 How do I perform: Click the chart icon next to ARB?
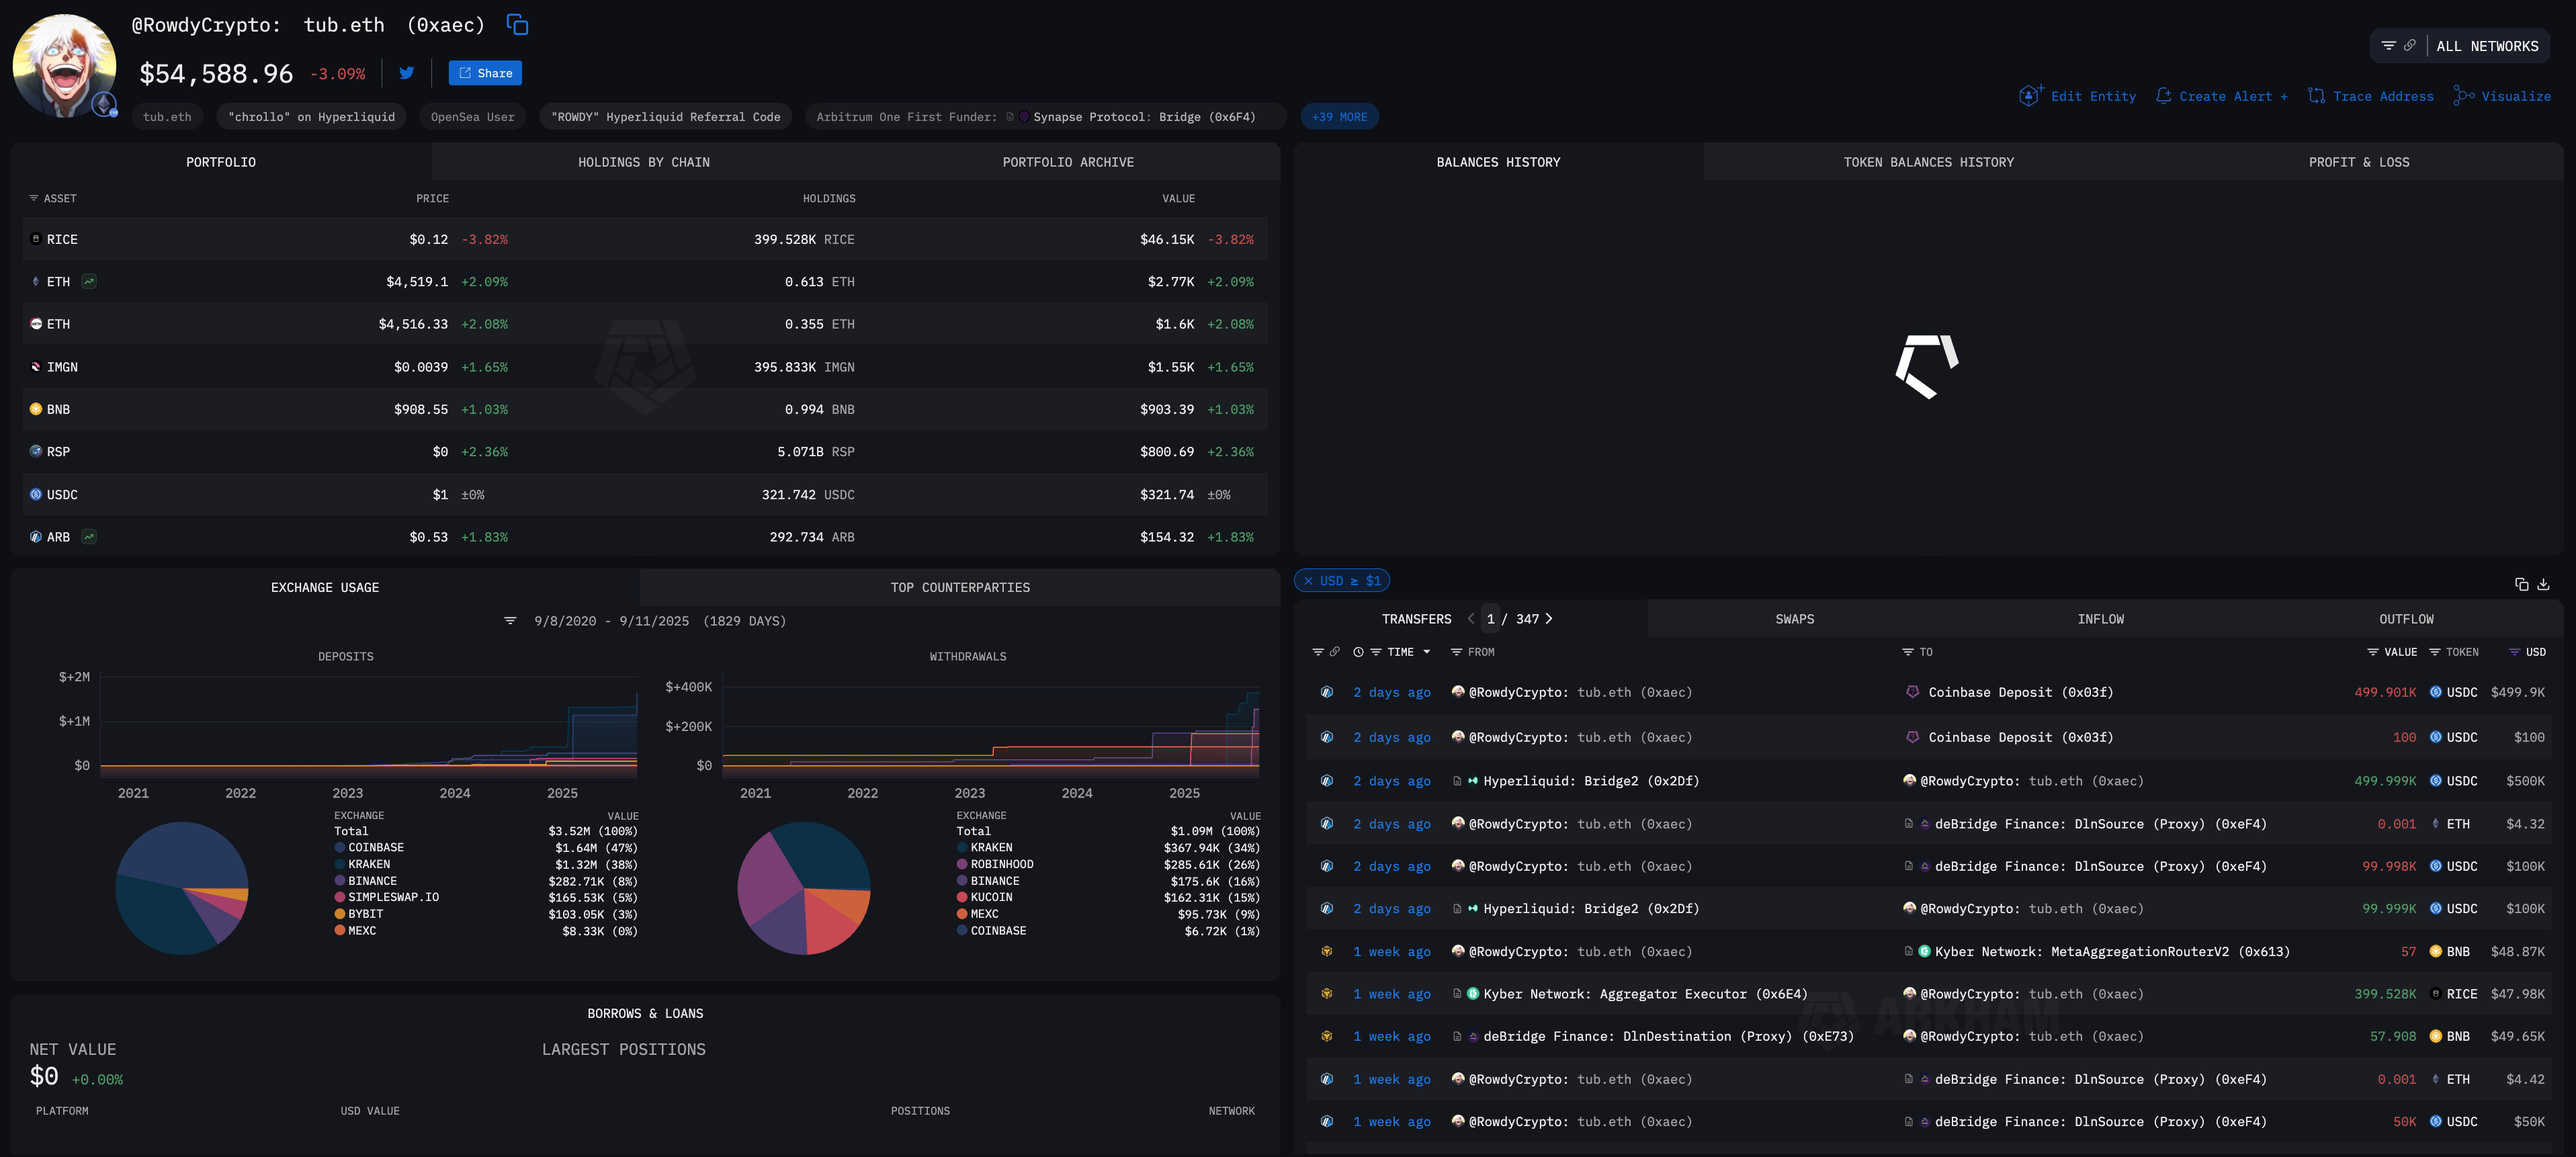click(x=89, y=537)
